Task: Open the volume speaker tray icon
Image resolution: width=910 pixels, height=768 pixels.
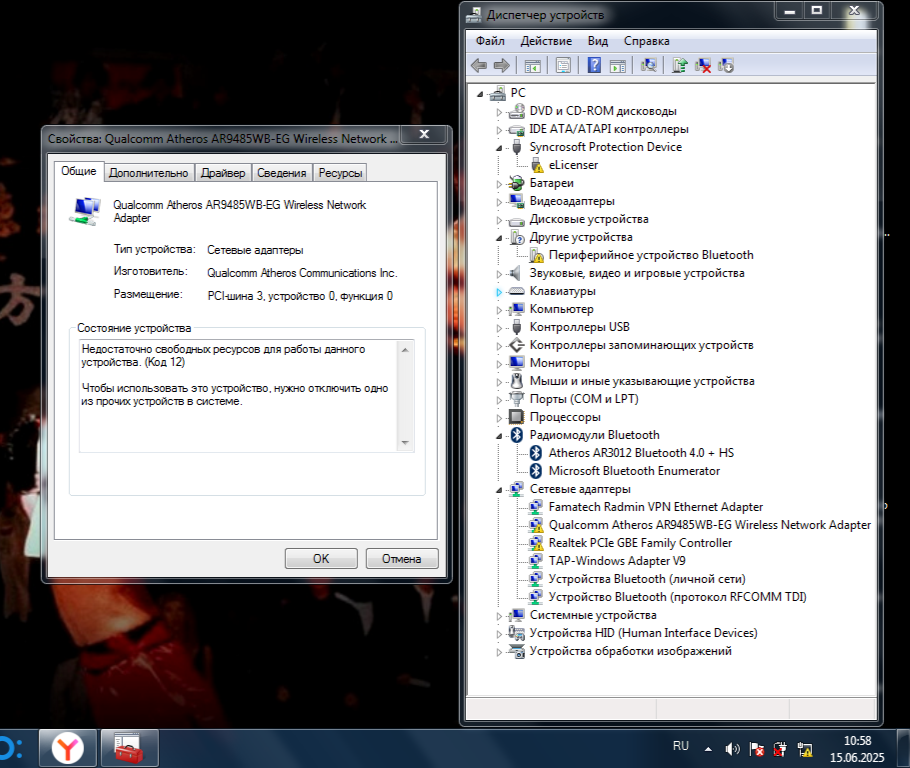Action: (x=732, y=749)
